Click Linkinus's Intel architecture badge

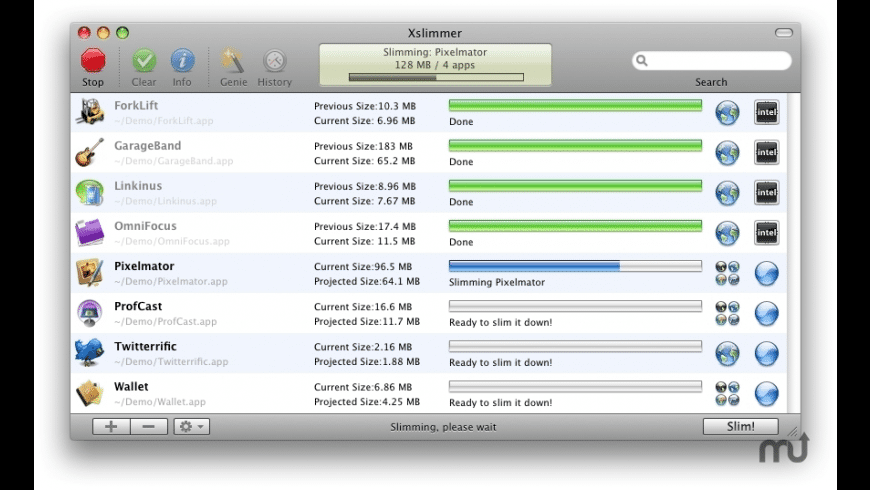pos(766,193)
